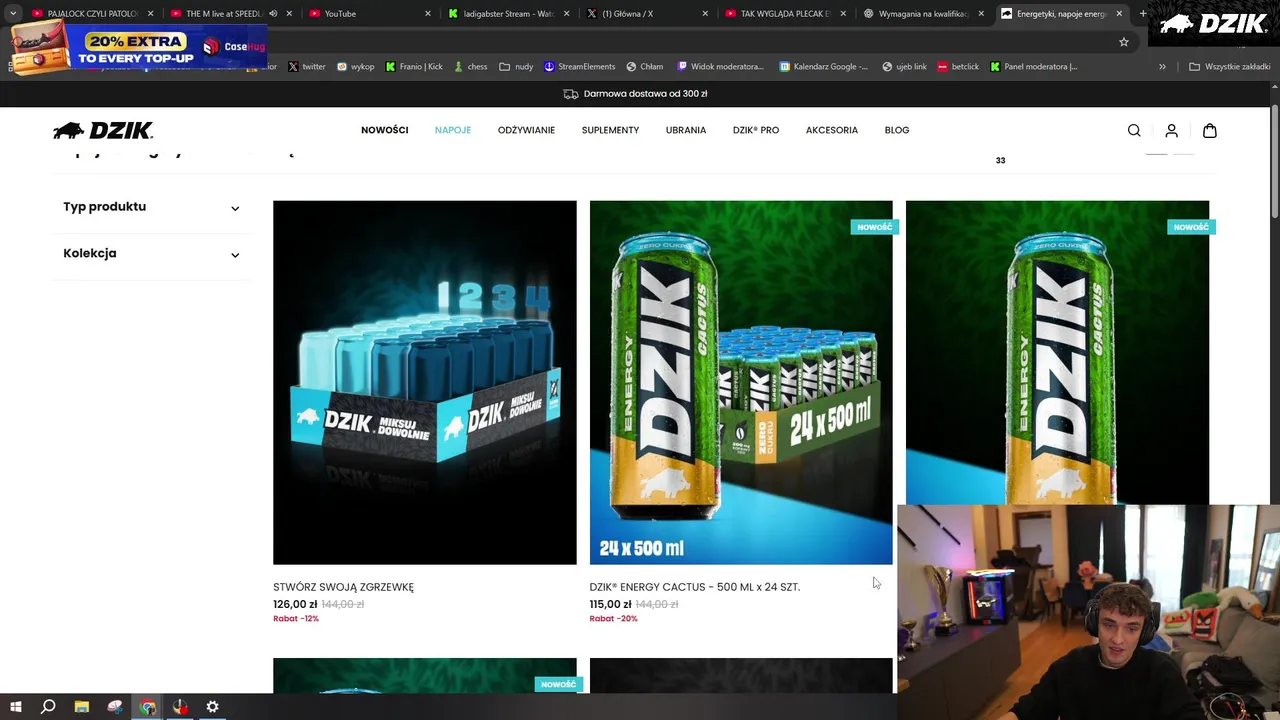Go to the BLOG page

coord(897,130)
